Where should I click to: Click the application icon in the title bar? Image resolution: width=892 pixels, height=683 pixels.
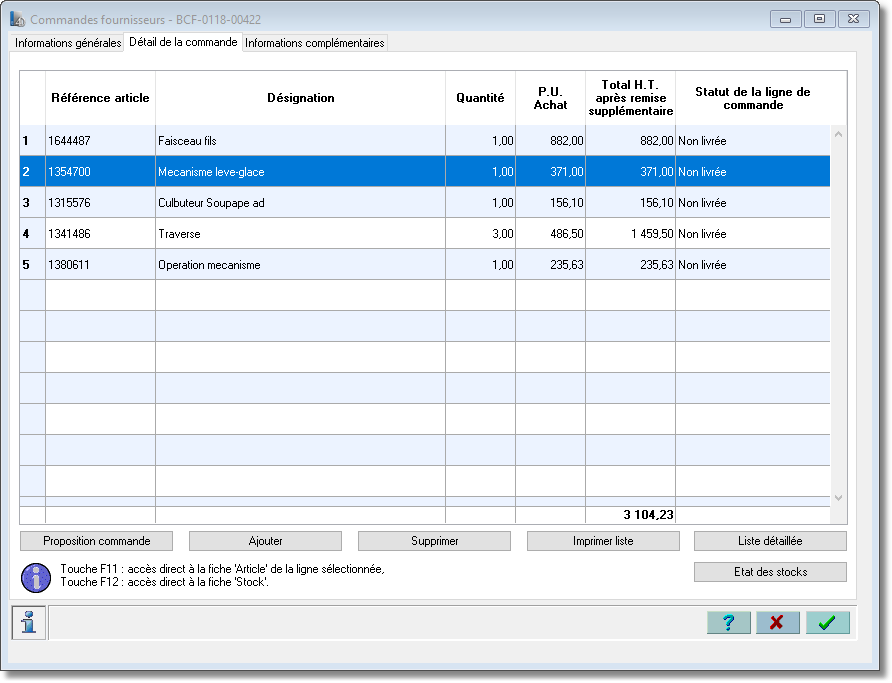(17, 19)
